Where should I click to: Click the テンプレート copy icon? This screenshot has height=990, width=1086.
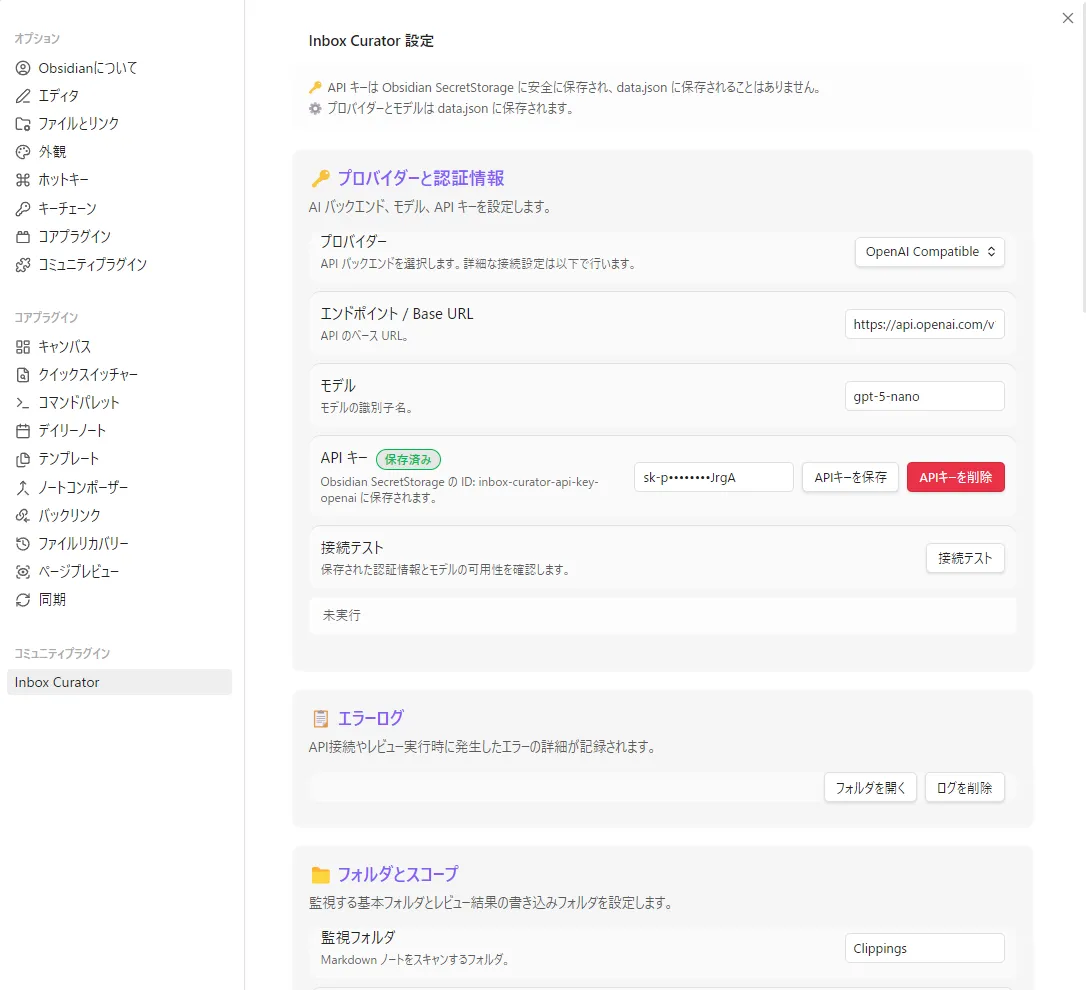click(x=23, y=459)
